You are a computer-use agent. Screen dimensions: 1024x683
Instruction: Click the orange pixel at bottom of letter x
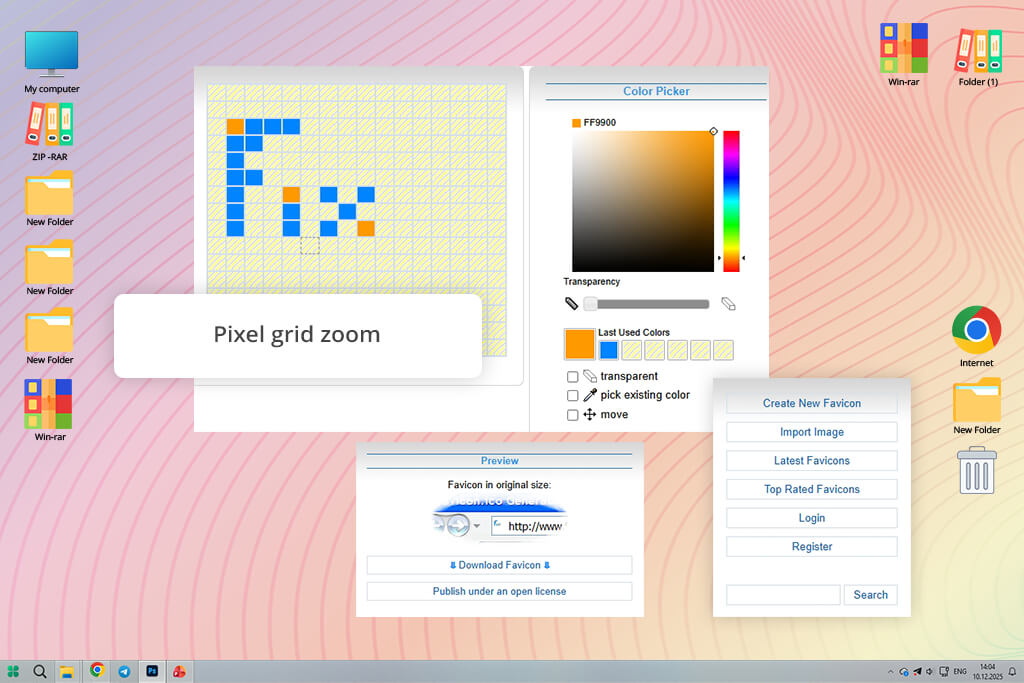click(x=366, y=229)
